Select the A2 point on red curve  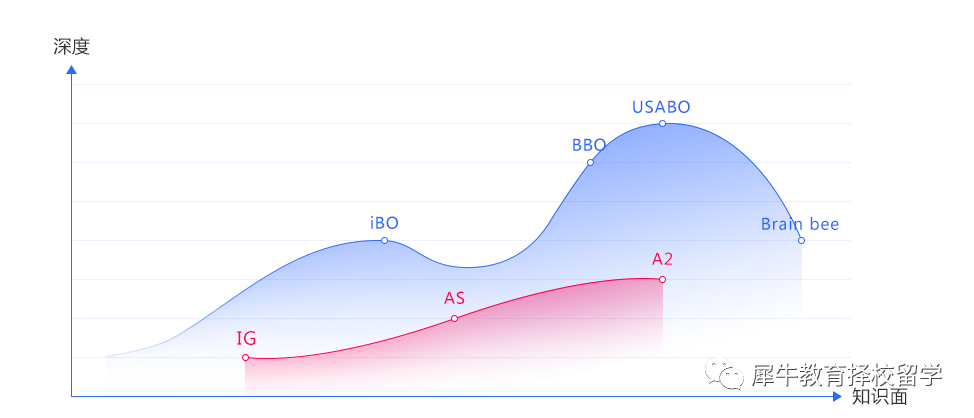[662, 279]
